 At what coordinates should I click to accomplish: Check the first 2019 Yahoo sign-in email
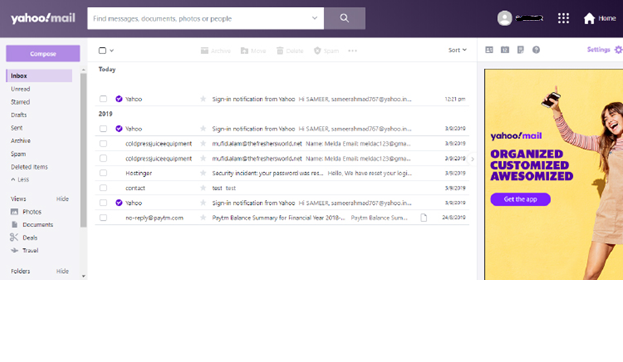pos(103,128)
